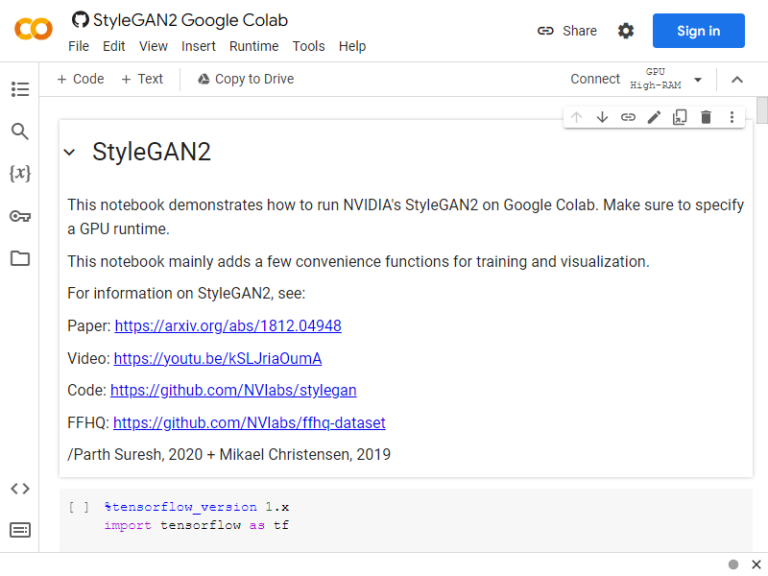Open more cell actions three-dot menu
Image resolution: width=768 pixels, height=576 pixels.
732,117
